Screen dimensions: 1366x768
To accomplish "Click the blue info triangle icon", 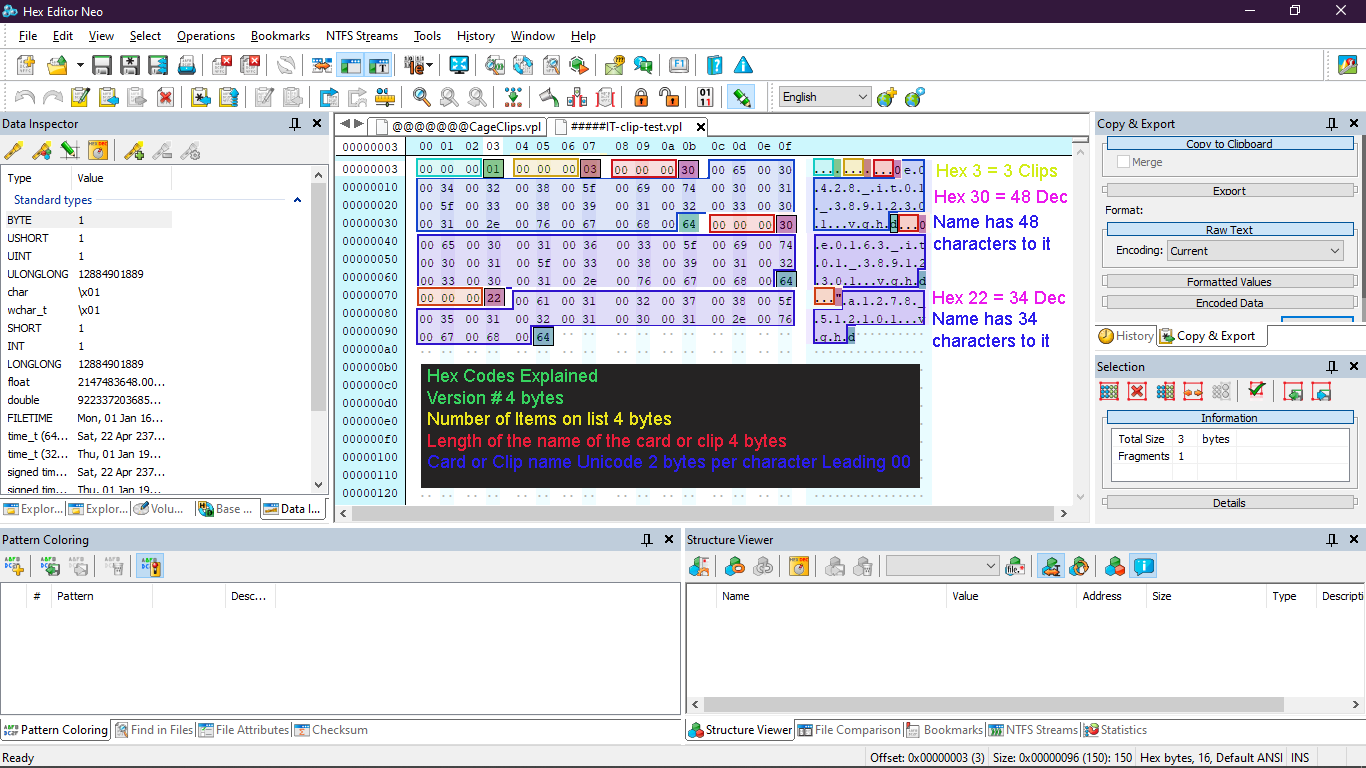I will point(743,65).
